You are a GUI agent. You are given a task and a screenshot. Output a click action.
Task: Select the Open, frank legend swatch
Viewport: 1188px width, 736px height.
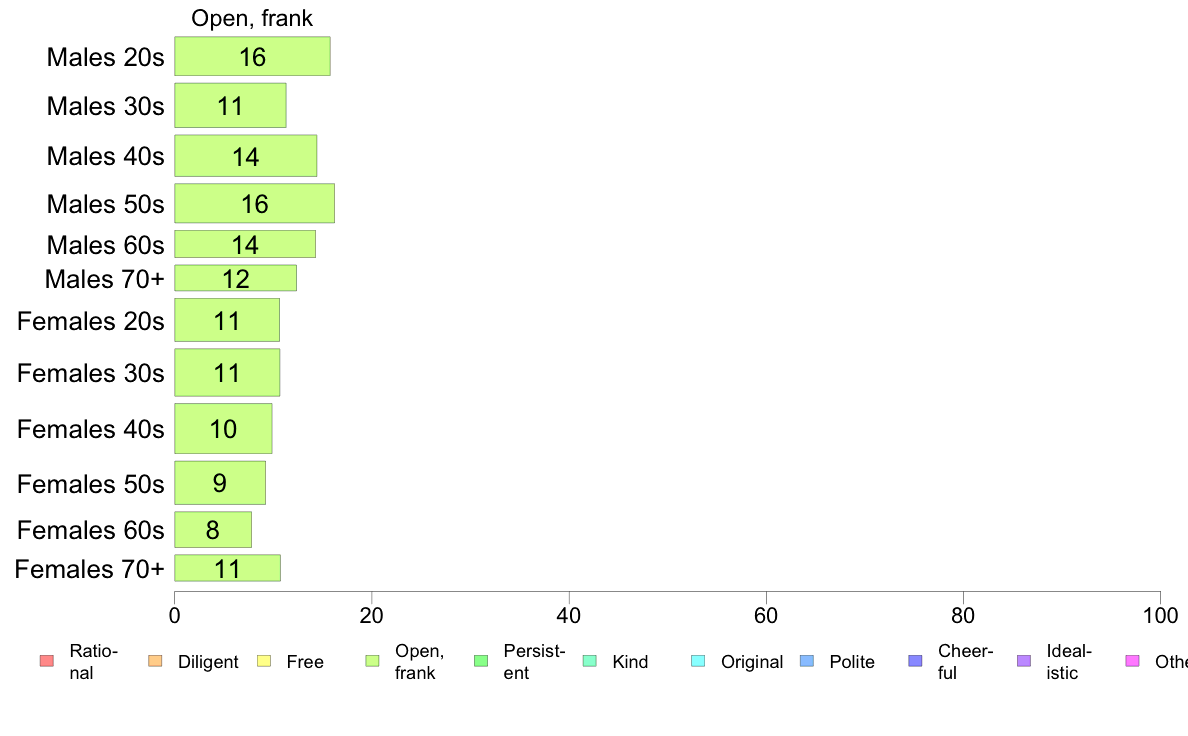[372, 661]
